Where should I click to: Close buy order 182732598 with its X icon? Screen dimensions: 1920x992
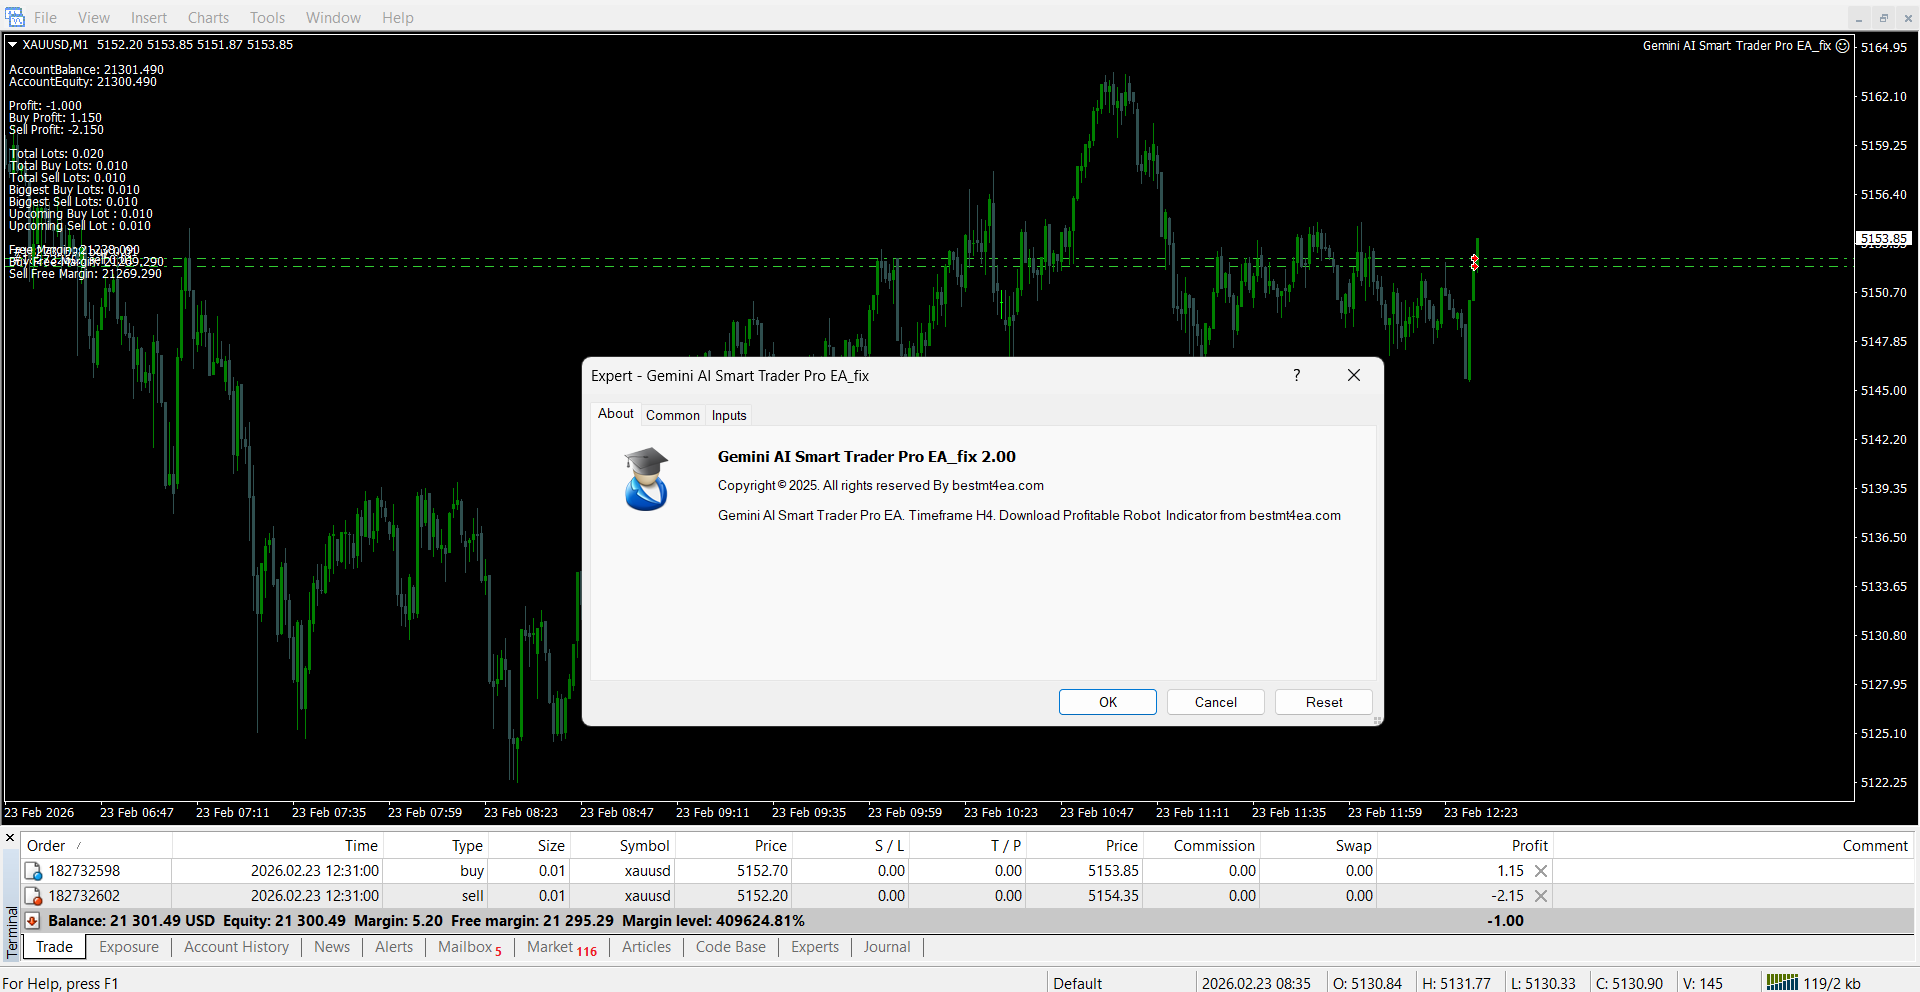click(x=1541, y=871)
